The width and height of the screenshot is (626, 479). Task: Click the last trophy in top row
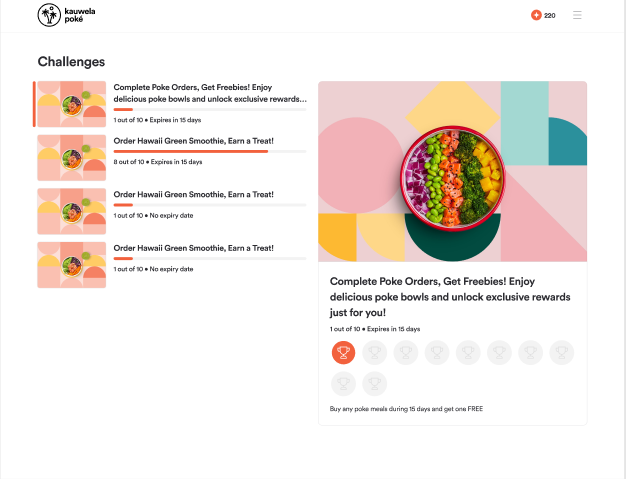(x=561, y=352)
